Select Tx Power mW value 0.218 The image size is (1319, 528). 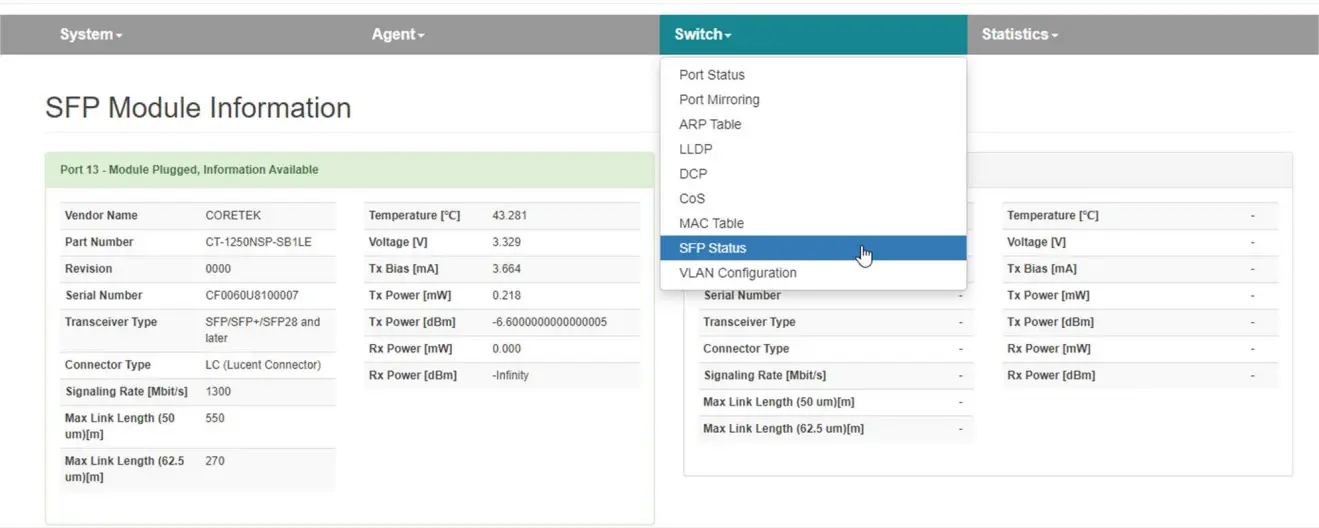coord(507,295)
